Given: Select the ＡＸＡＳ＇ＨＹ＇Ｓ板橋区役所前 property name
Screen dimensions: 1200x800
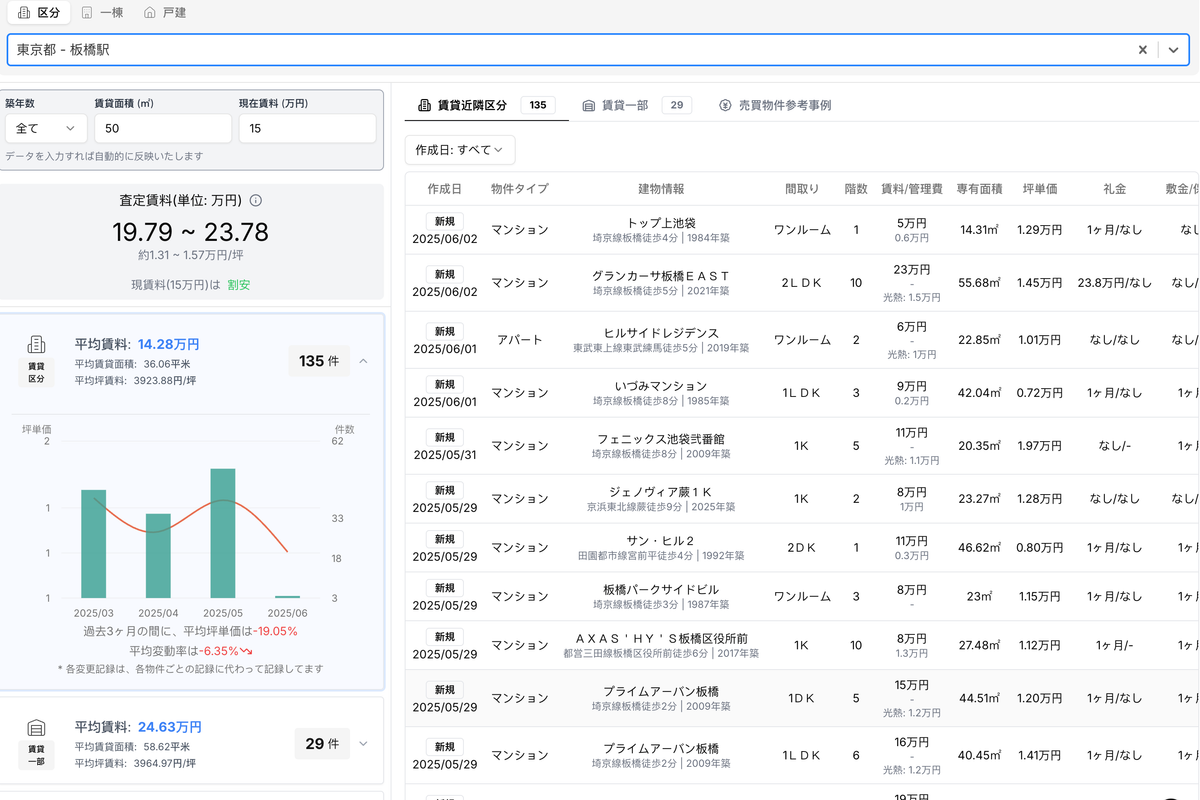Looking at the screenshot, I should point(661,638).
